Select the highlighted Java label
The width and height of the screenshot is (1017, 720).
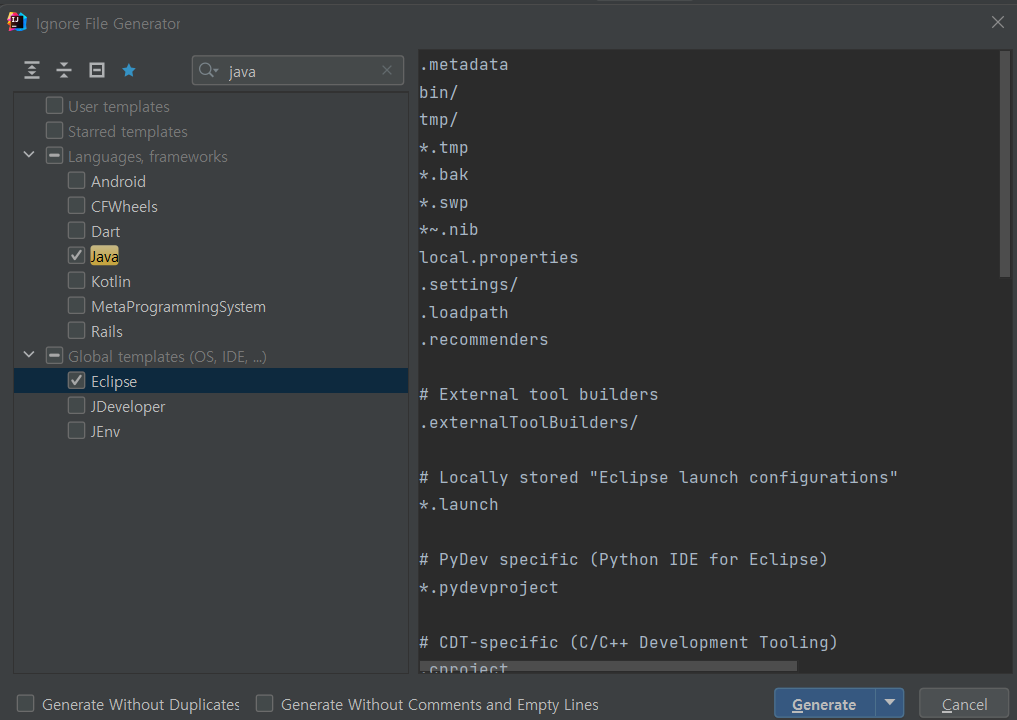pos(104,256)
